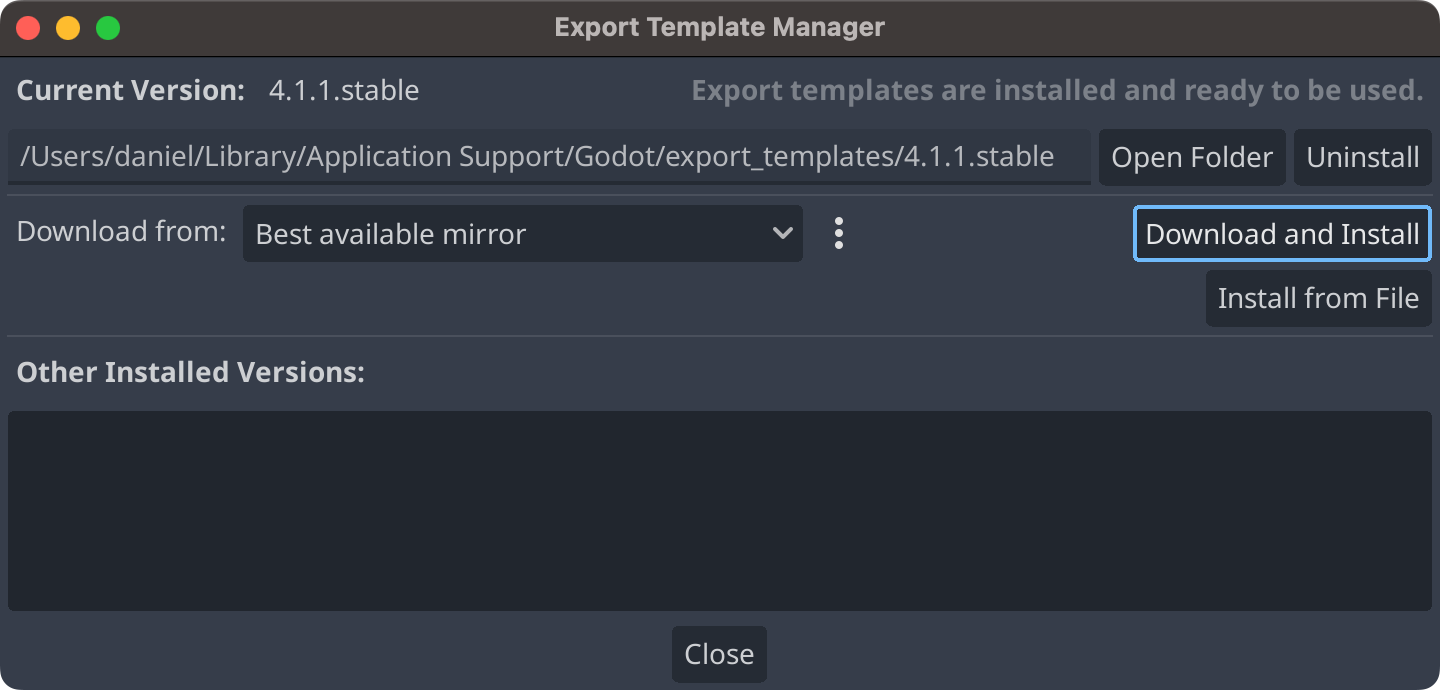The width and height of the screenshot is (1440, 690).
Task: Select the Best available mirror combo box
Action: click(523, 233)
